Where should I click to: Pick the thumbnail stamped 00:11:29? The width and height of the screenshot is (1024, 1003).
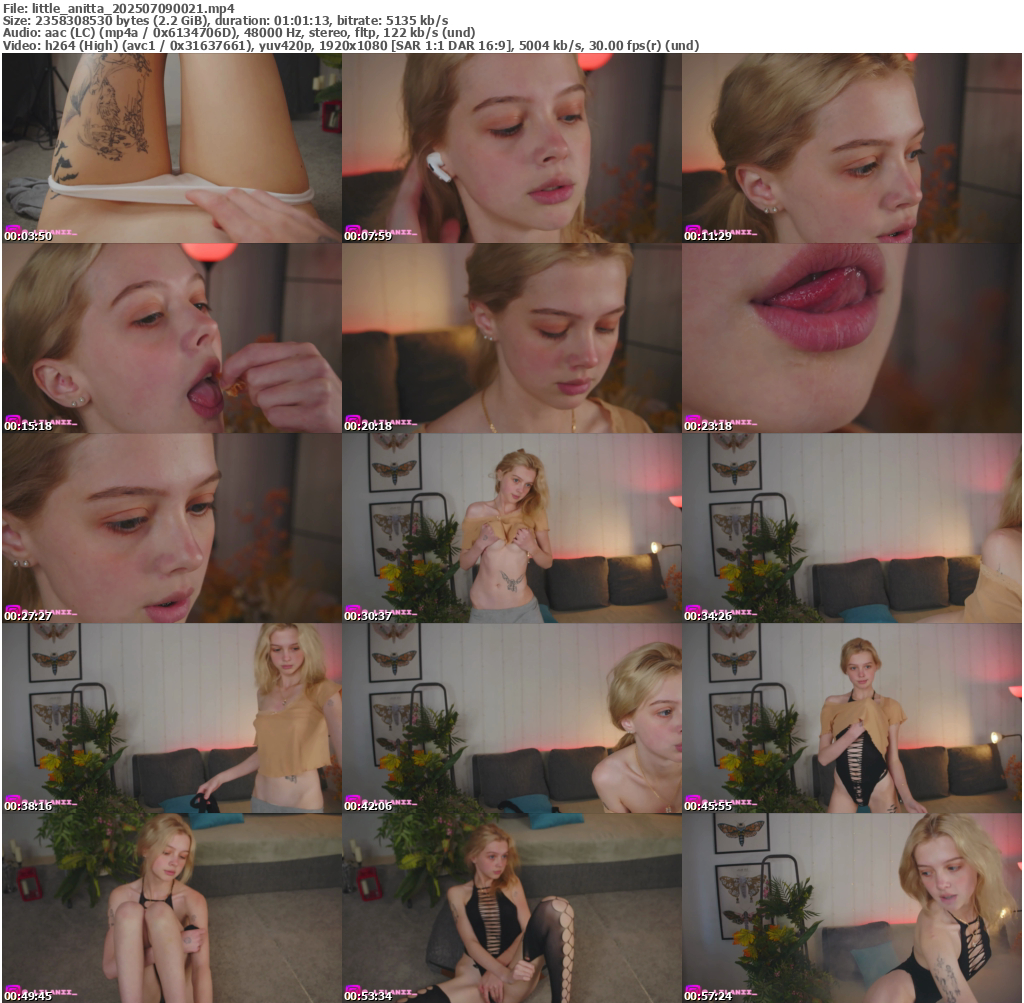(x=852, y=148)
